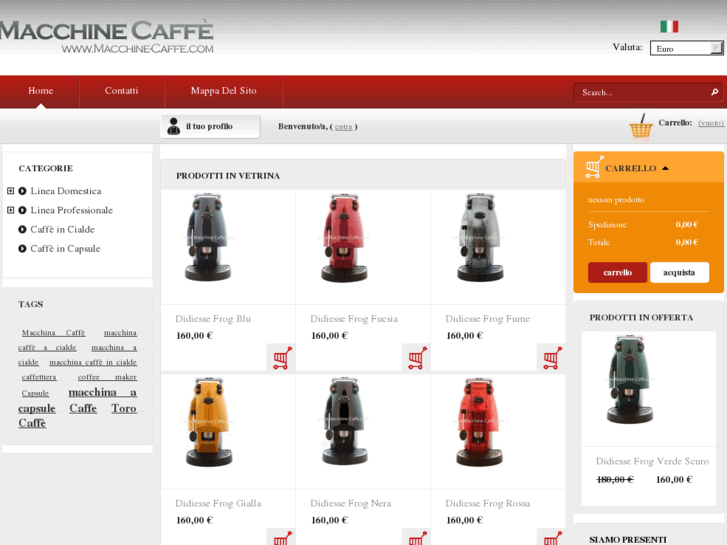The image size is (727, 545).
Task: Open Didiesse Frog Nera product image
Action: coord(344,420)
